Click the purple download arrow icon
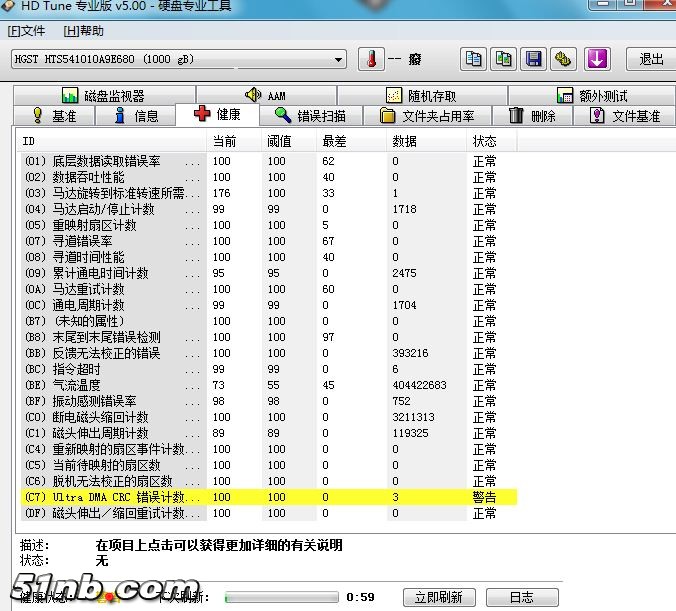The image size is (676, 611). pos(598,59)
